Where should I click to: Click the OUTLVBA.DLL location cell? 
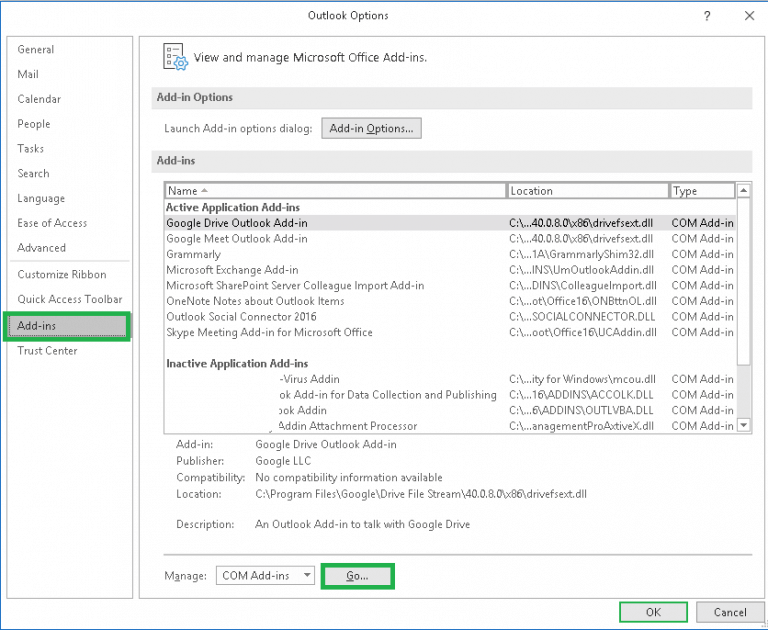tap(581, 411)
